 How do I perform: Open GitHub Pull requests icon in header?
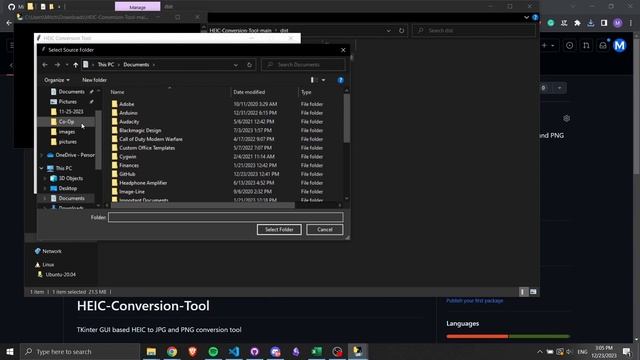(586, 46)
